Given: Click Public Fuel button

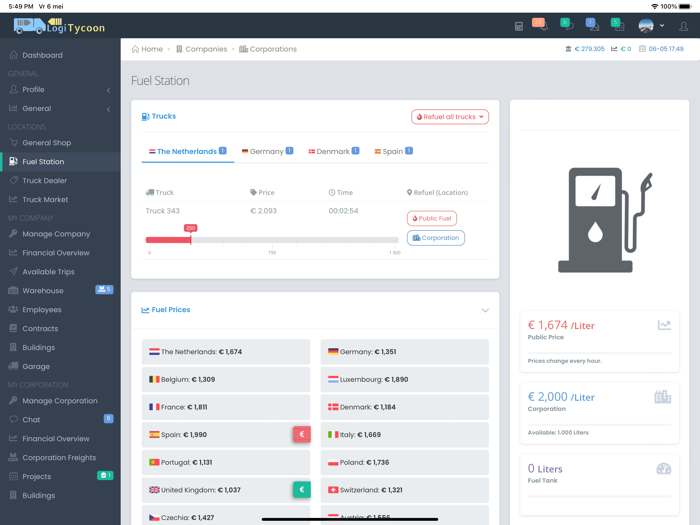Looking at the screenshot, I should click(x=432, y=218).
